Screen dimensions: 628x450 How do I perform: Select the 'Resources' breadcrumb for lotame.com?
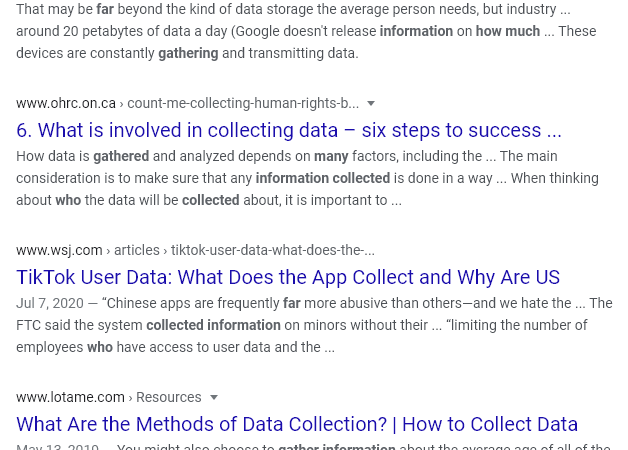pos(169,397)
